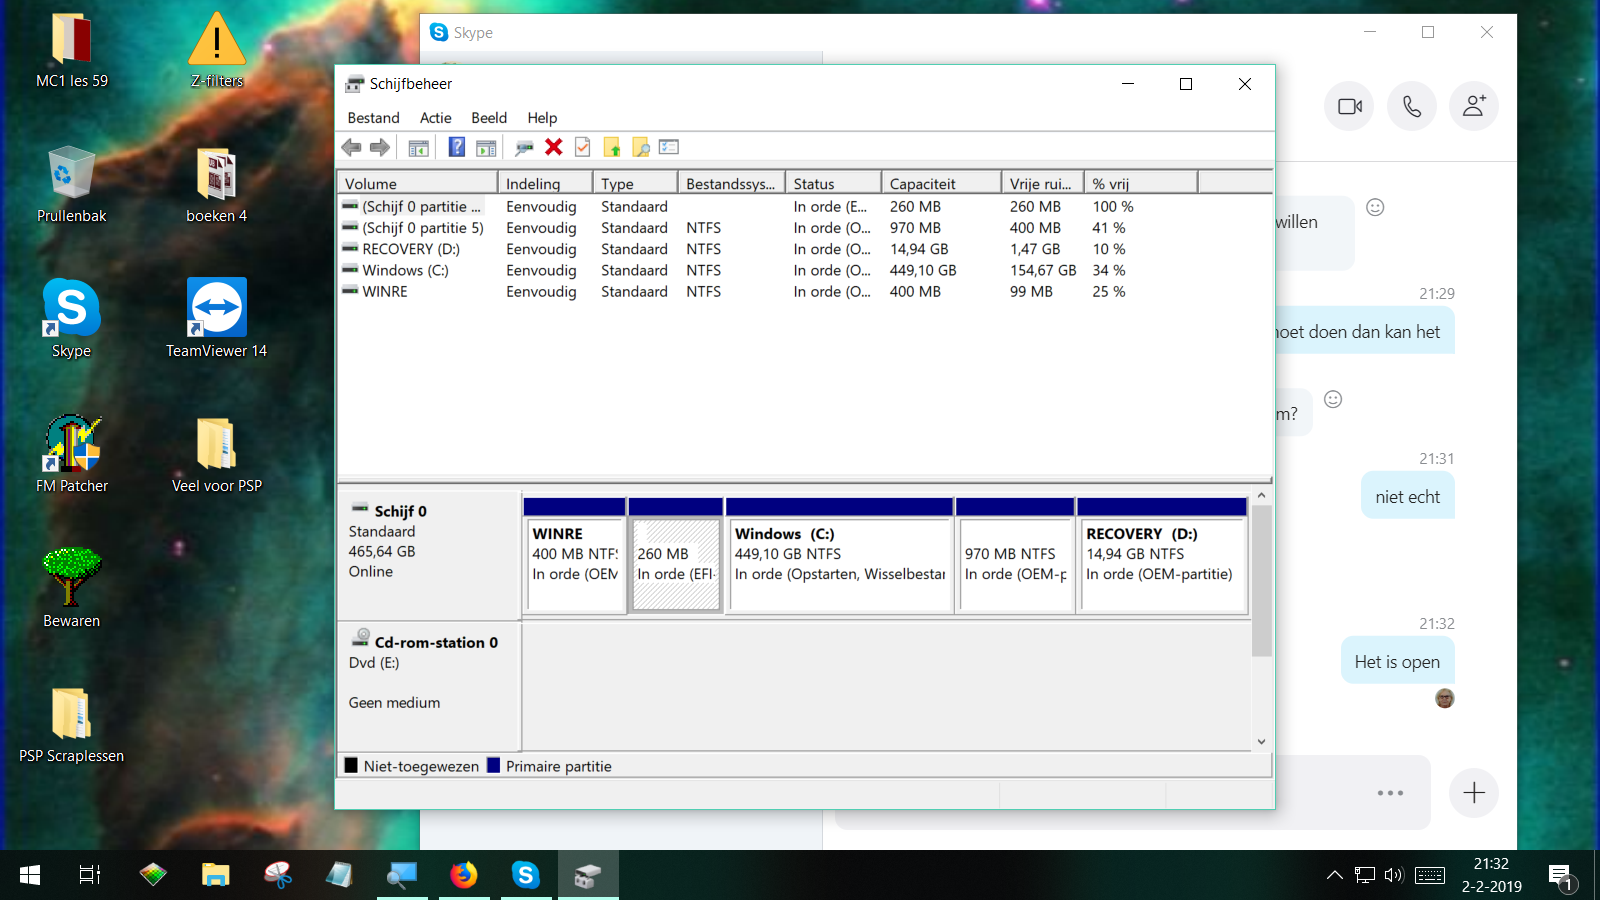Image resolution: width=1600 pixels, height=900 pixels.
Task: Click the plus button in Skype chat
Action: tap(1474, 793)
